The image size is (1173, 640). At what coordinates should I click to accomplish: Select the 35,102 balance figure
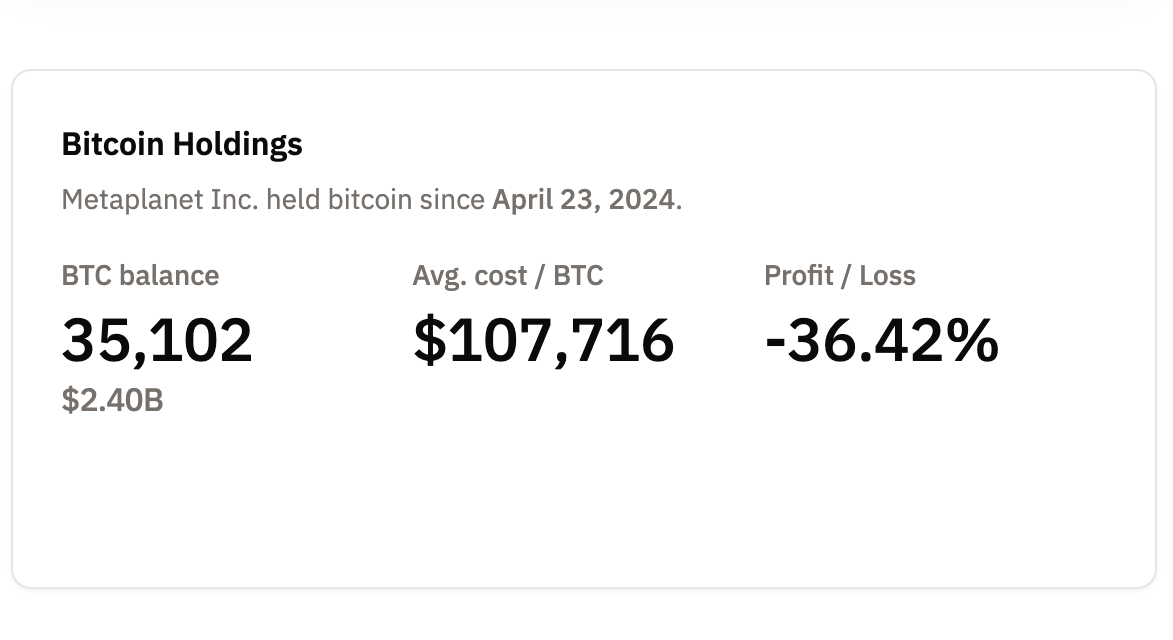(x=157, y=340)
